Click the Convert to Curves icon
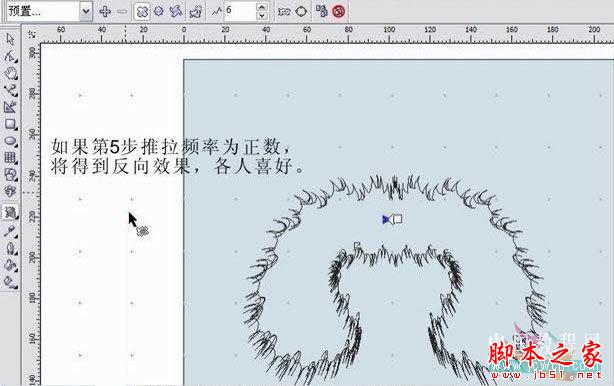The width and height of the screenshot is (614, 386). tap(301, 11)
